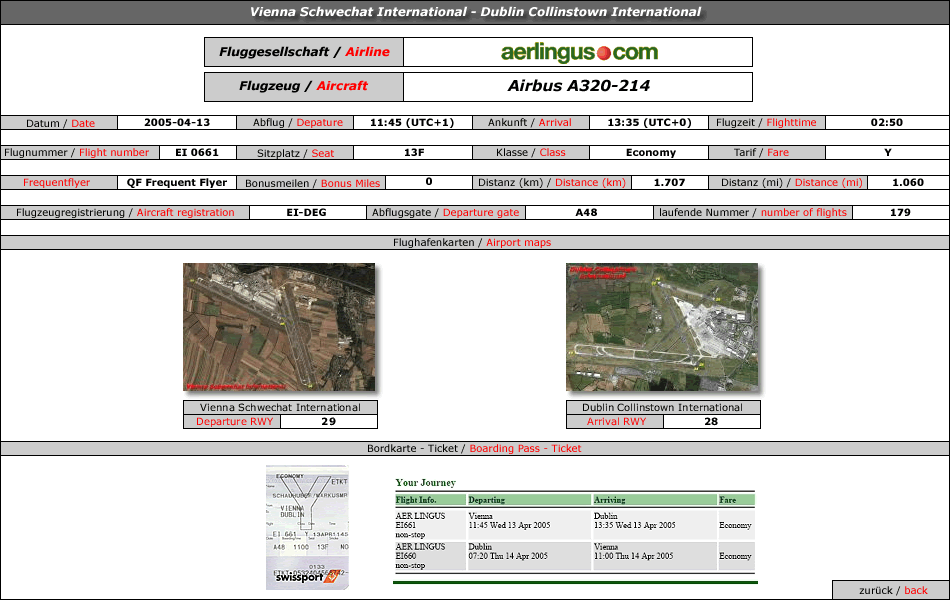
Task: Click the Bonusmeilen / Bonus Miles label
Action: click(312, 183)
